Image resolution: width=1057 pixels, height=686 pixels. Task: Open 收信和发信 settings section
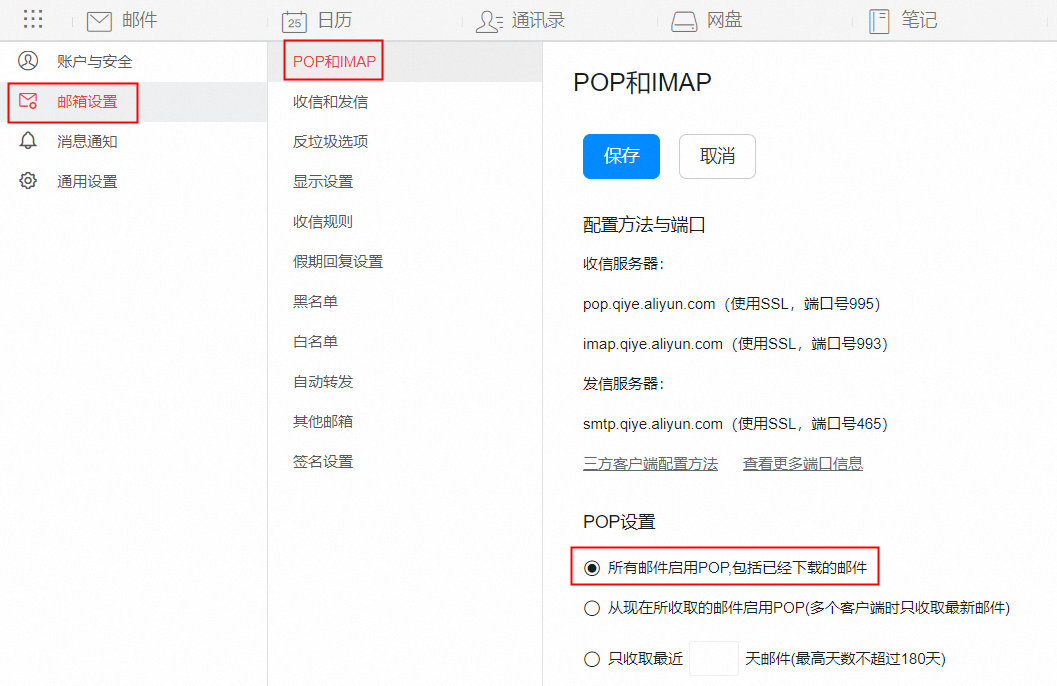[330, 102]
